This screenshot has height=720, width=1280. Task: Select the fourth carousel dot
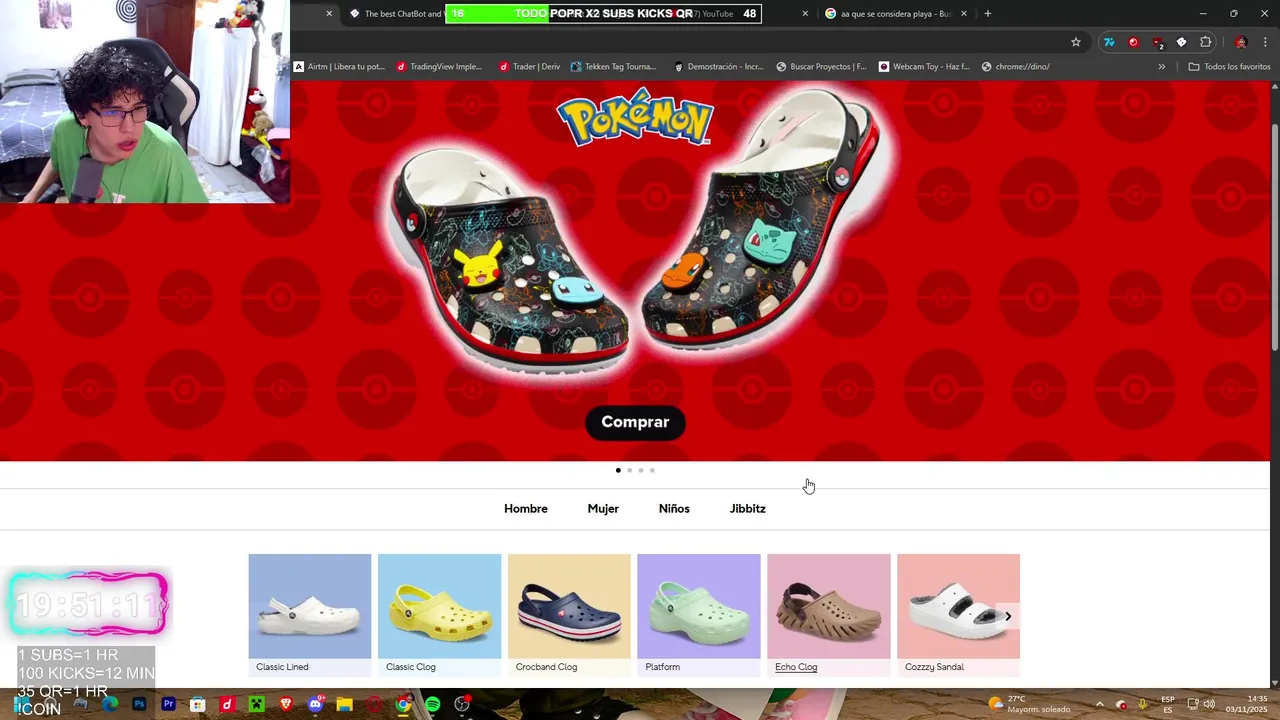point(652,470)
